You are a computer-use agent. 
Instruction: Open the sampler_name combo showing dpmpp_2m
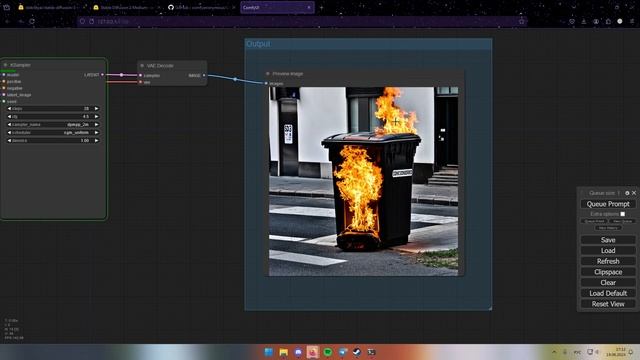click(53, 124)
